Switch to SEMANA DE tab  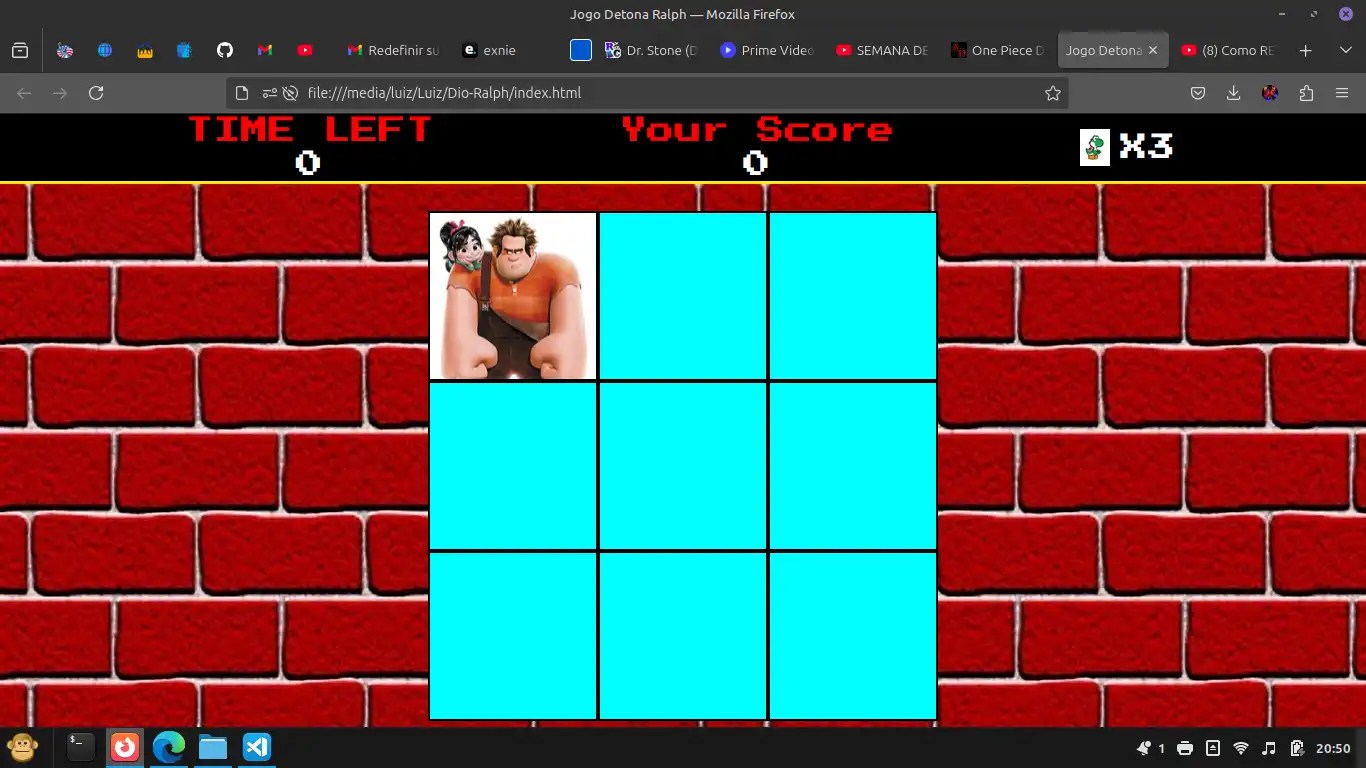[882, 50]
